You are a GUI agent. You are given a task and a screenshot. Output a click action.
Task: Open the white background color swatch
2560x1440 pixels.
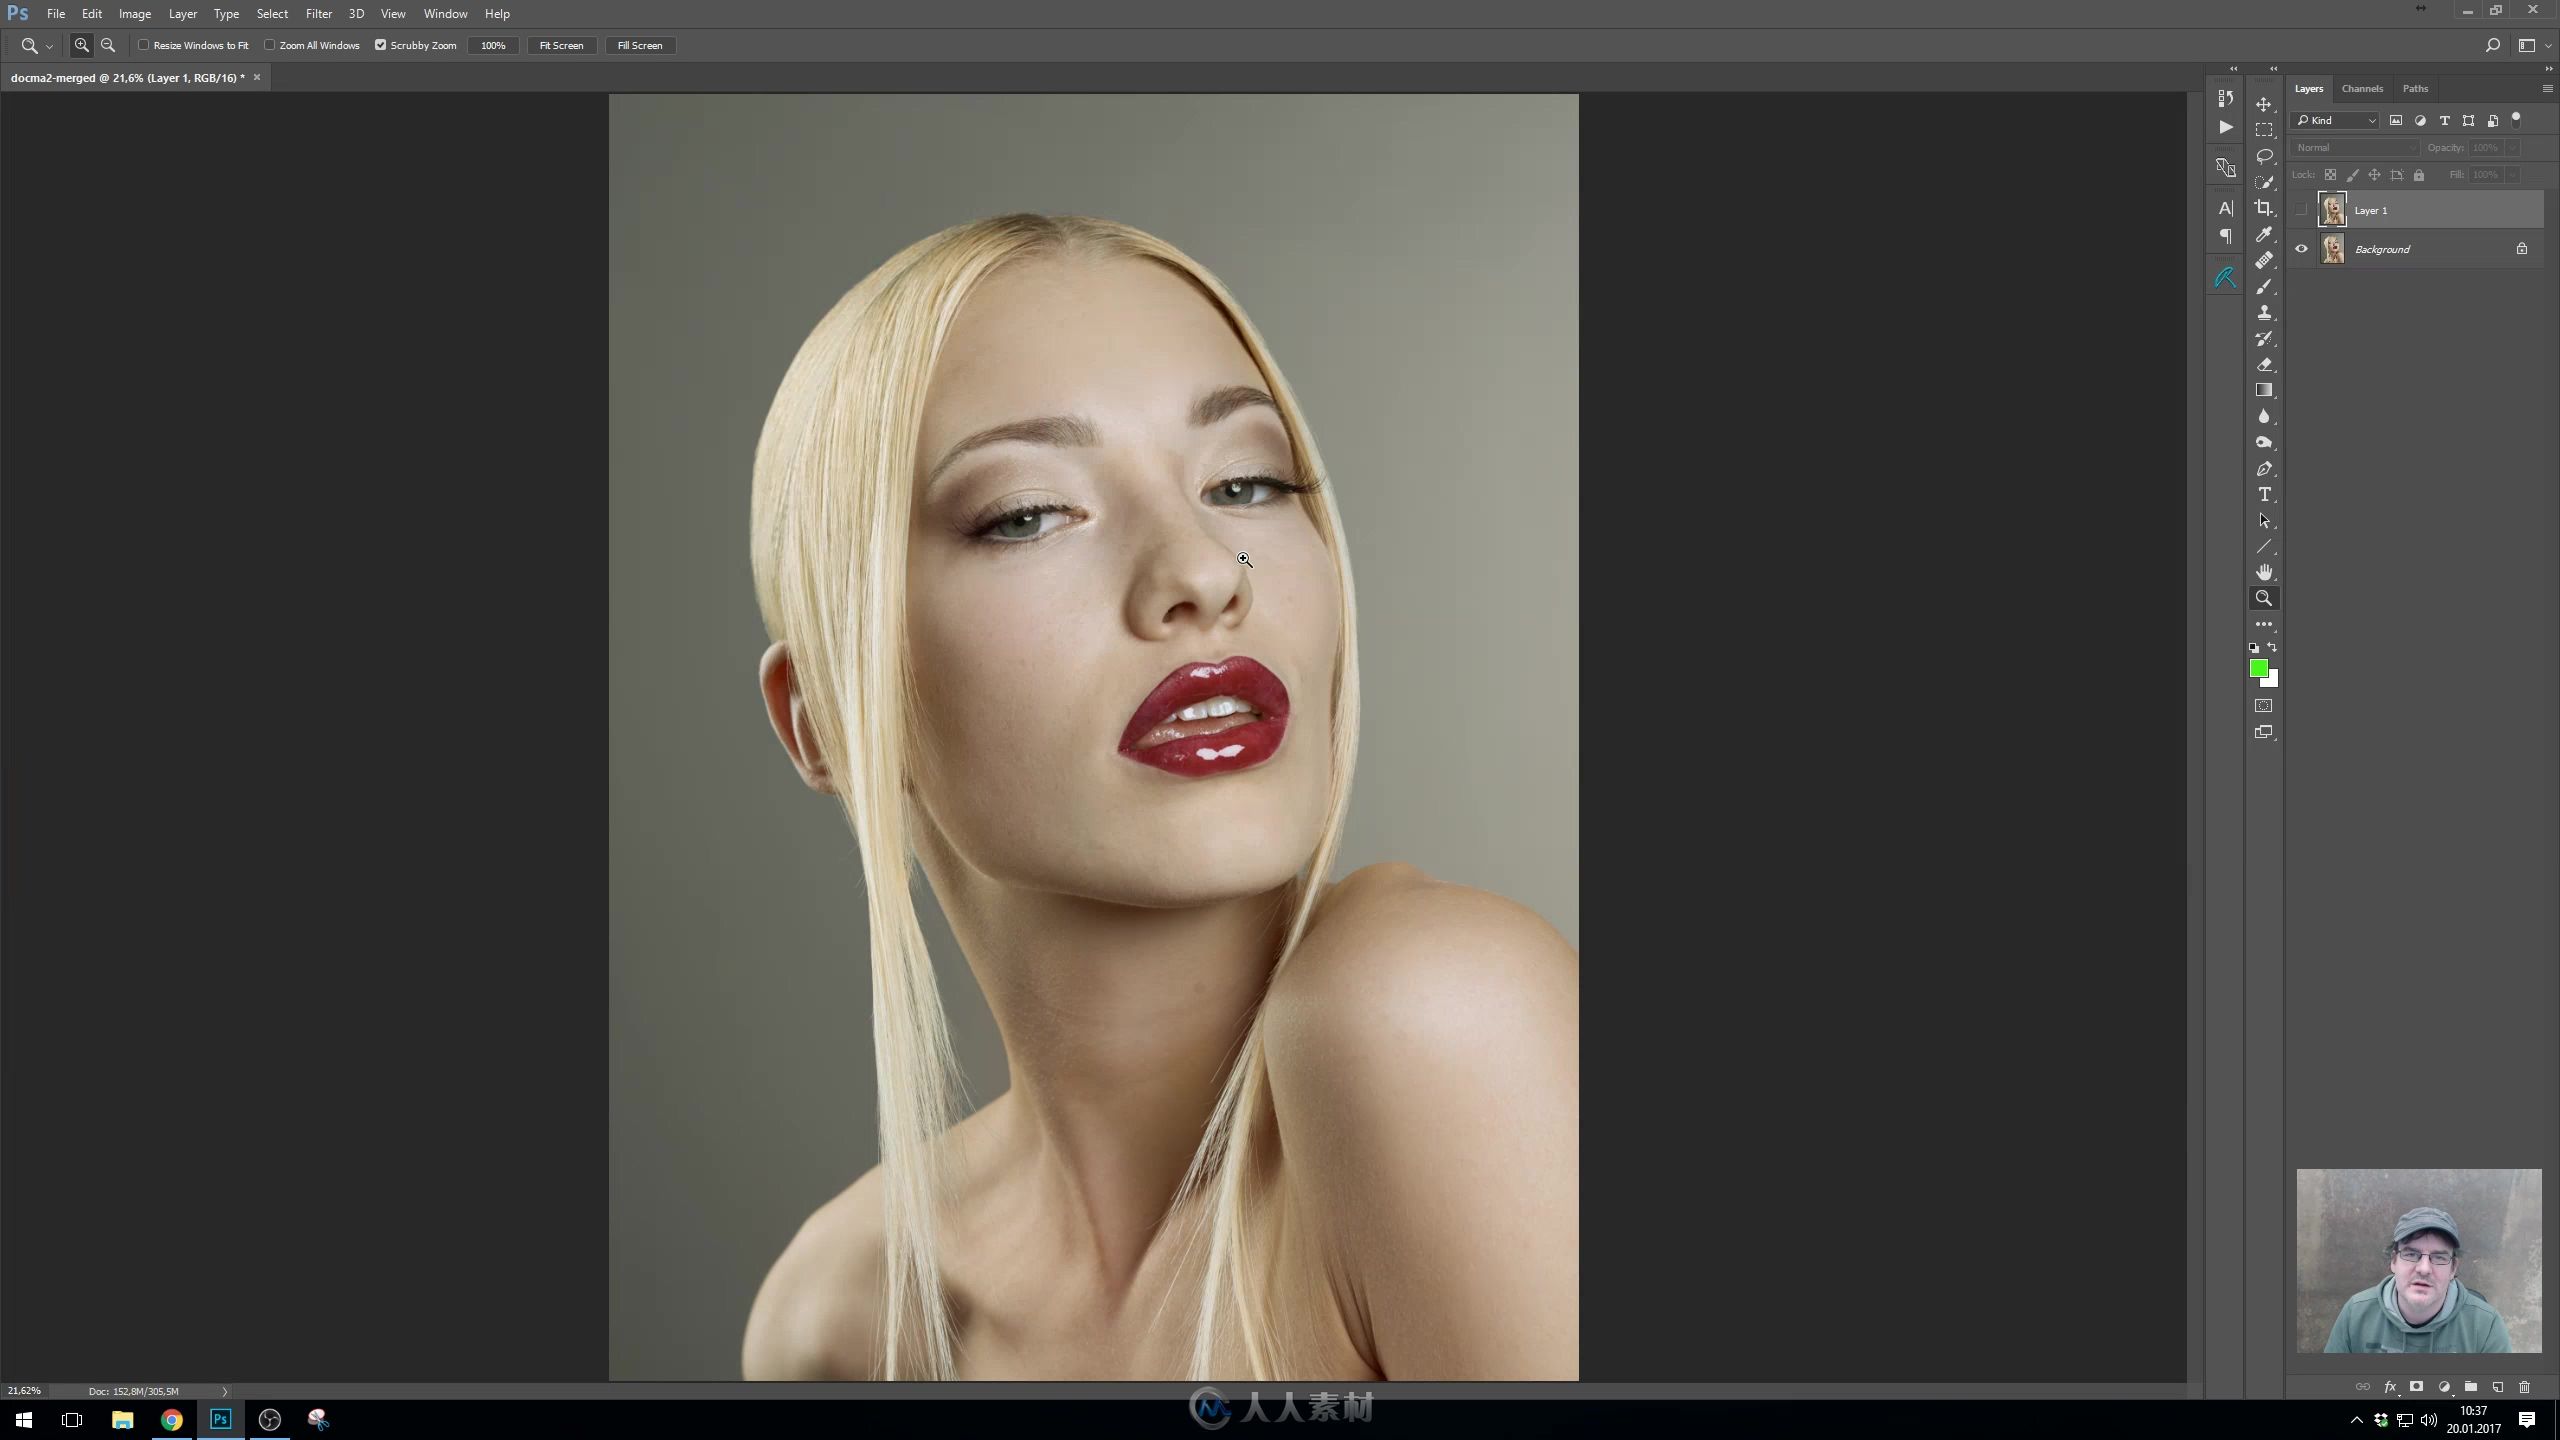[x=2273, y=682]
